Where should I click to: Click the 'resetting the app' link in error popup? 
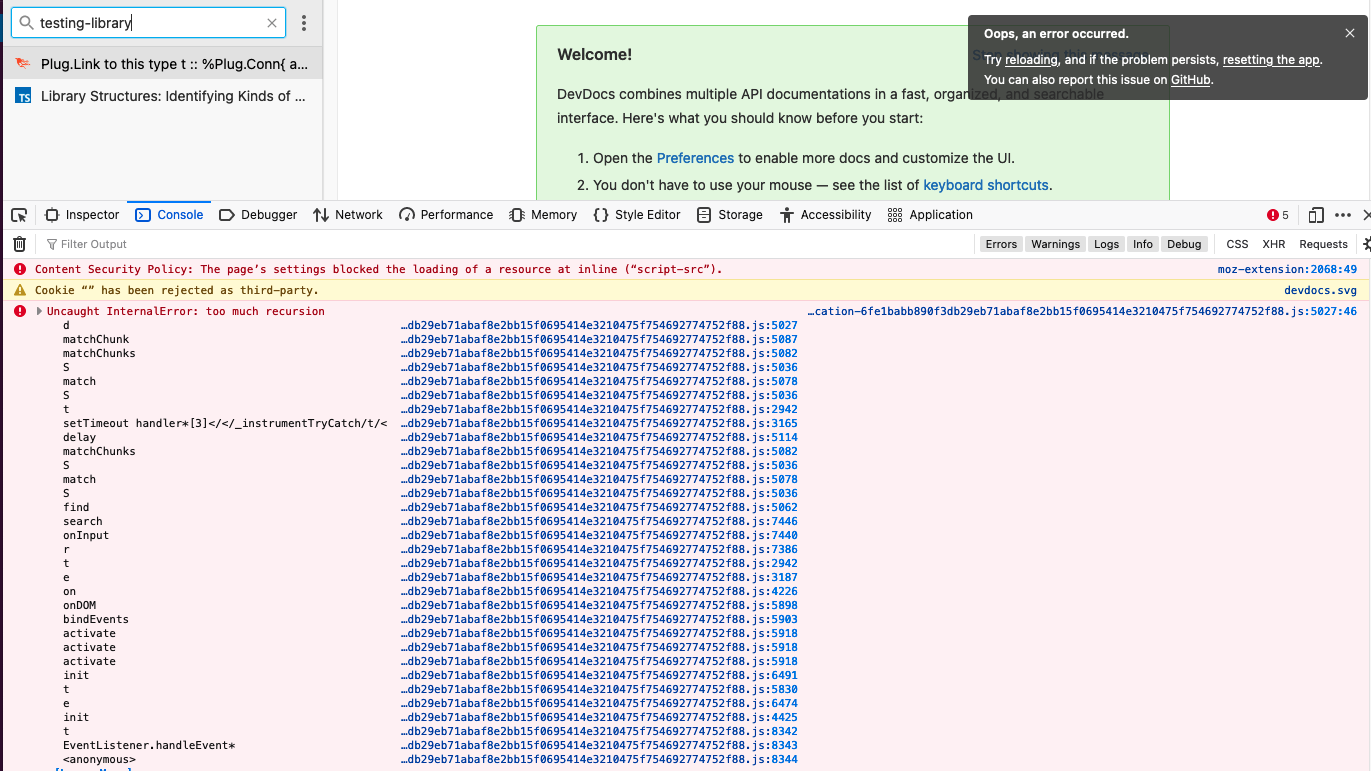pos(1270,60)
